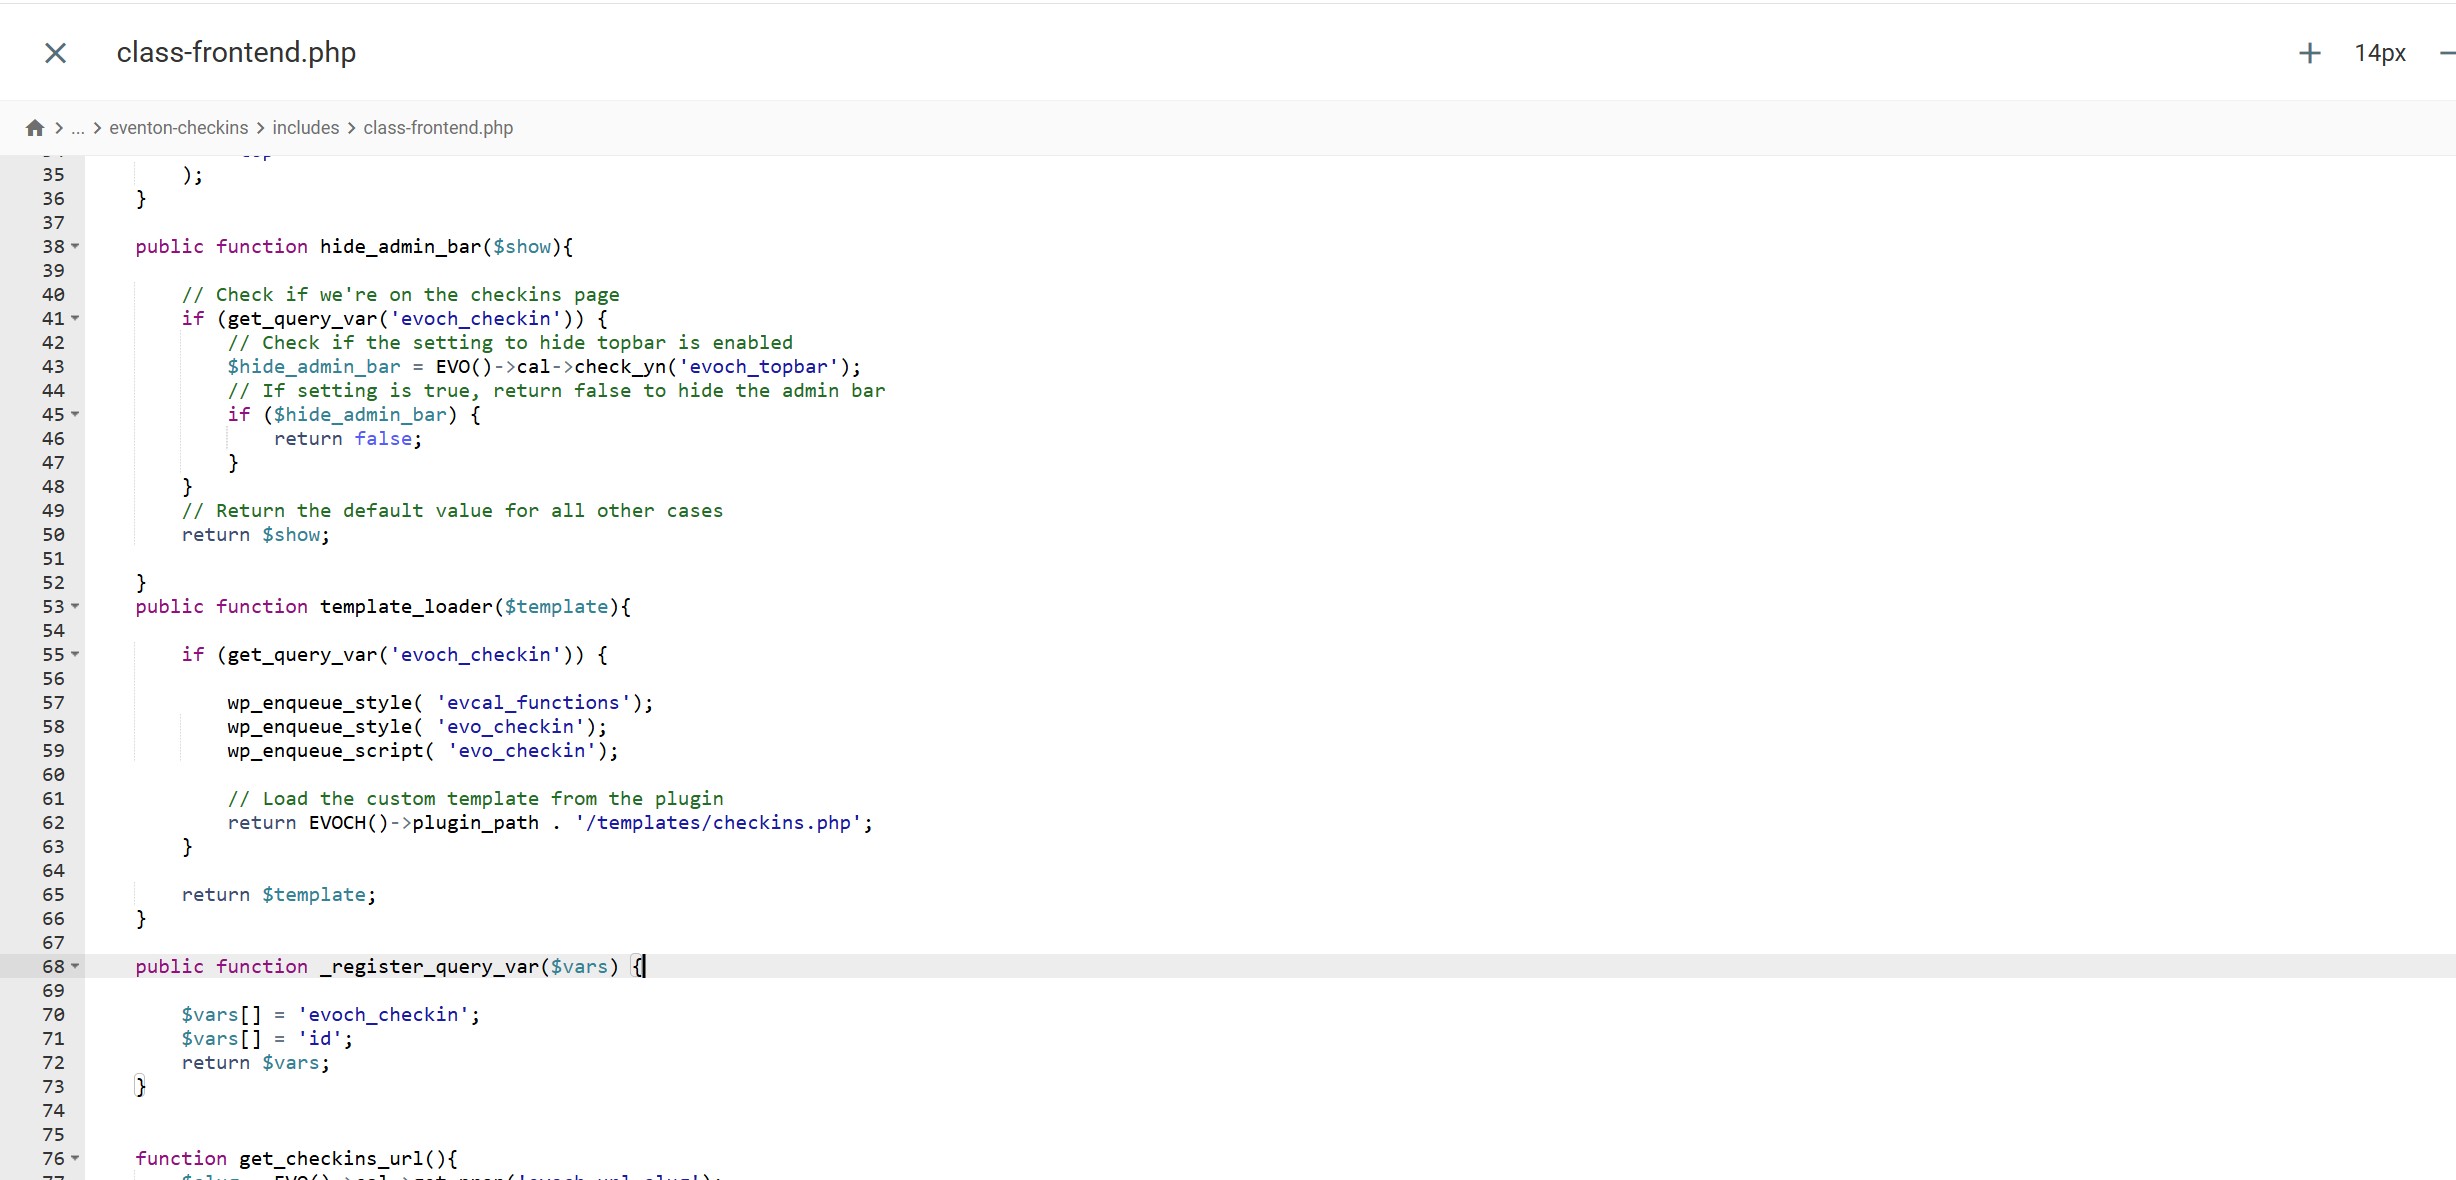This screenshot has height=1180, width=2456.
Task: Place cursor in '/templates/checkins.php' string
Action: pyautogui.click(x=720, y=823)
